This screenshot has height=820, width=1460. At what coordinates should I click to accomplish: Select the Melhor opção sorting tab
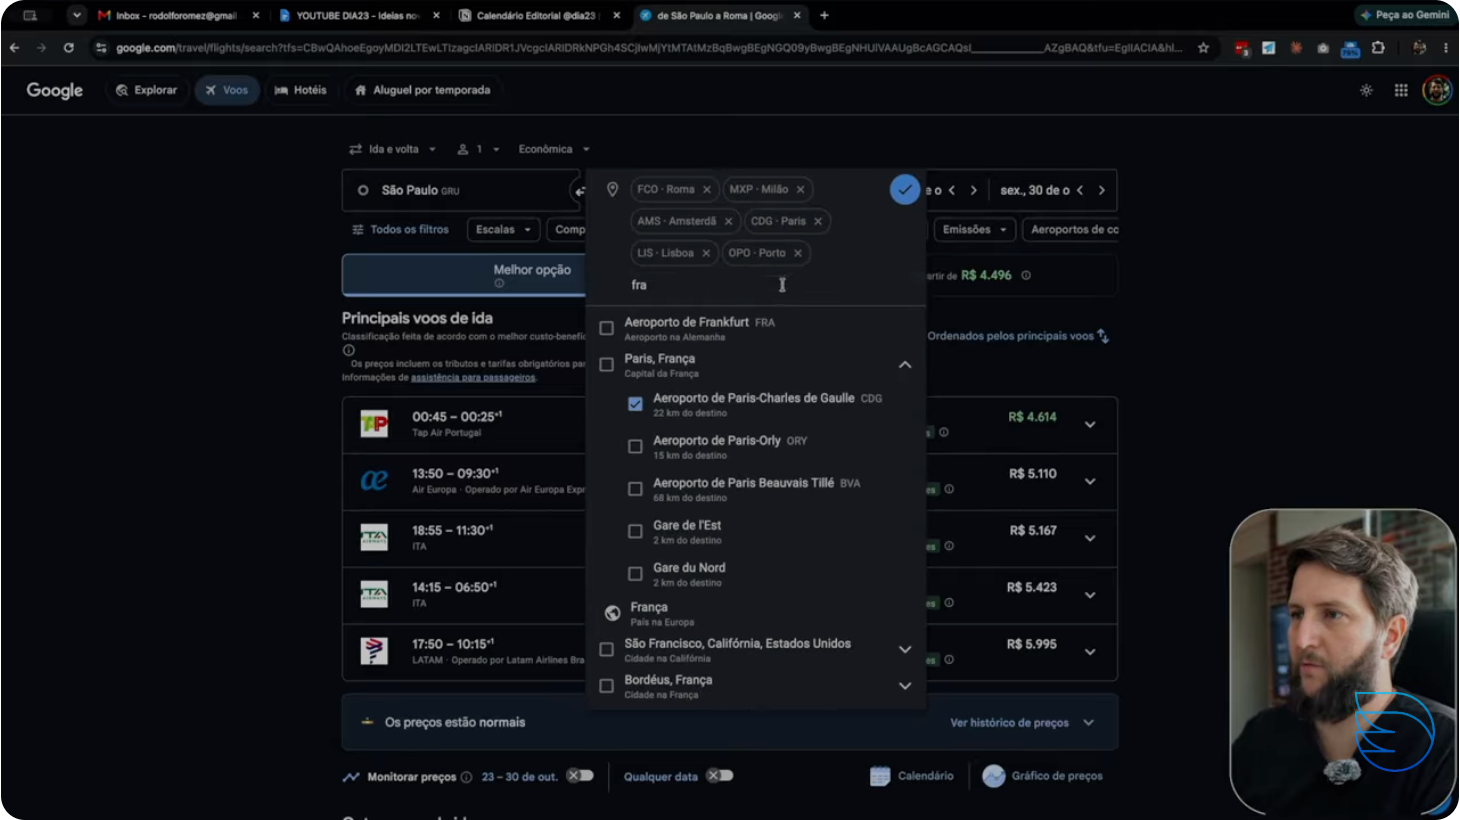click(465, 275)
